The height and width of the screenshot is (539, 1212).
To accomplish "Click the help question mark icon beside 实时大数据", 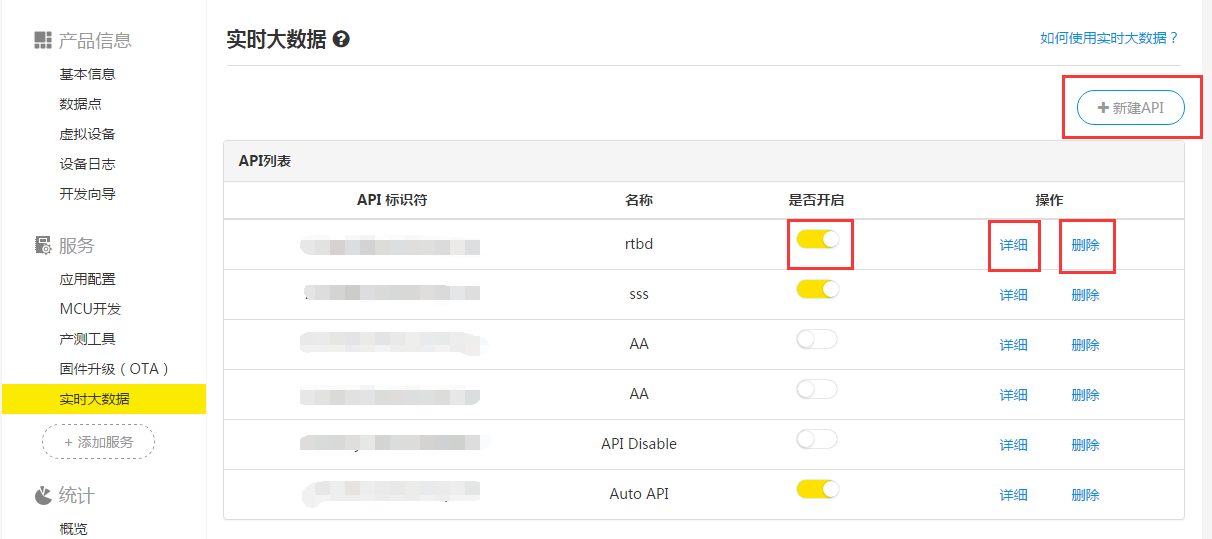I will coord(341,40).
